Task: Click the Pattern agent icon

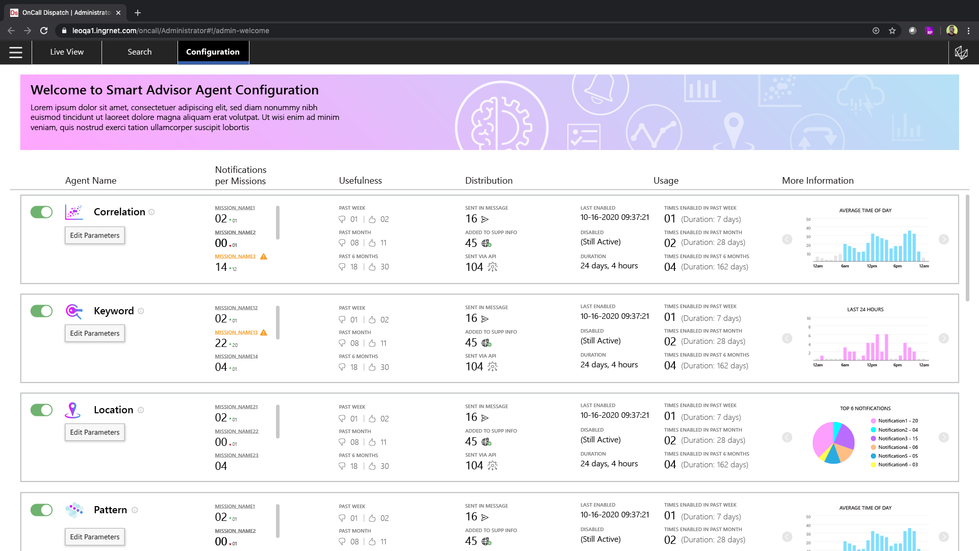Action: coord(74,510)
